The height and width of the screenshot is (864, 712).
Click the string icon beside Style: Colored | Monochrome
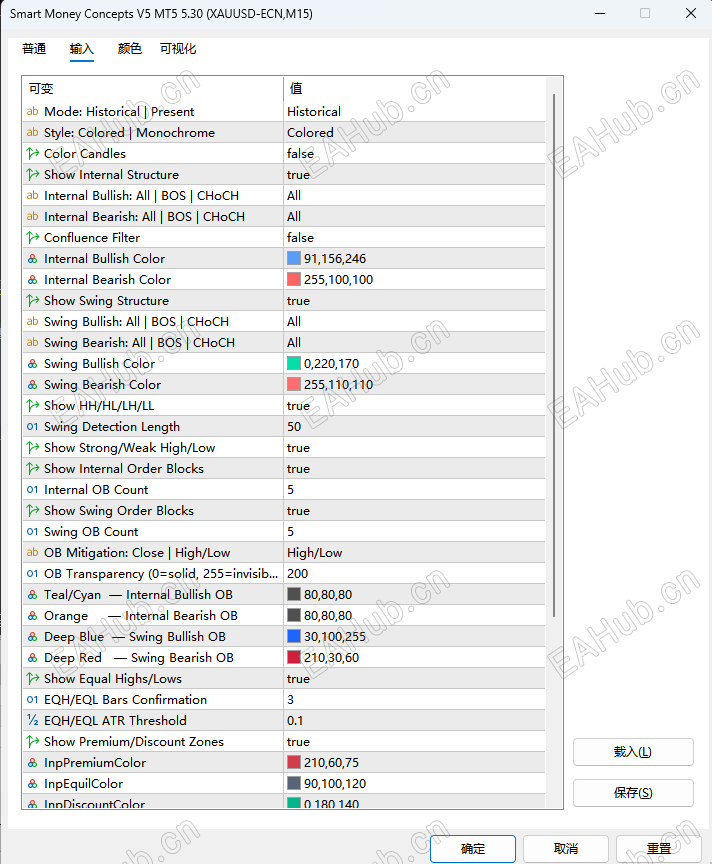click(x=33, y=132)
